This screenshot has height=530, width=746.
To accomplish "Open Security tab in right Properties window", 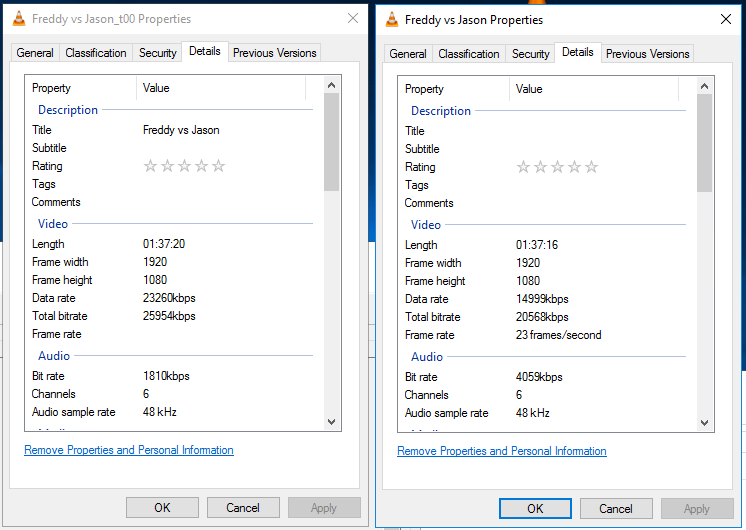I will (x=530, y=54).
